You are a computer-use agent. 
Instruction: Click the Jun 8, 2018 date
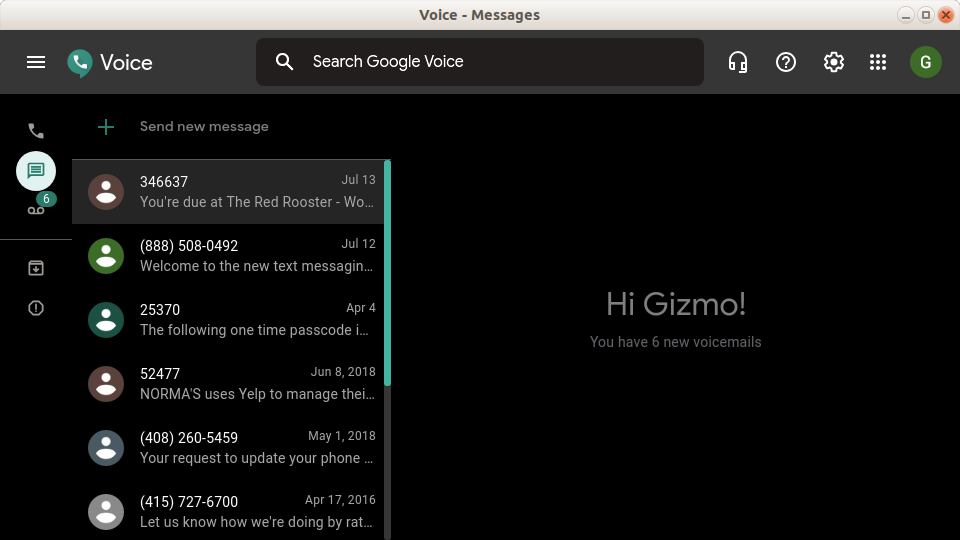pyautogui.click(x=343, y=372)
